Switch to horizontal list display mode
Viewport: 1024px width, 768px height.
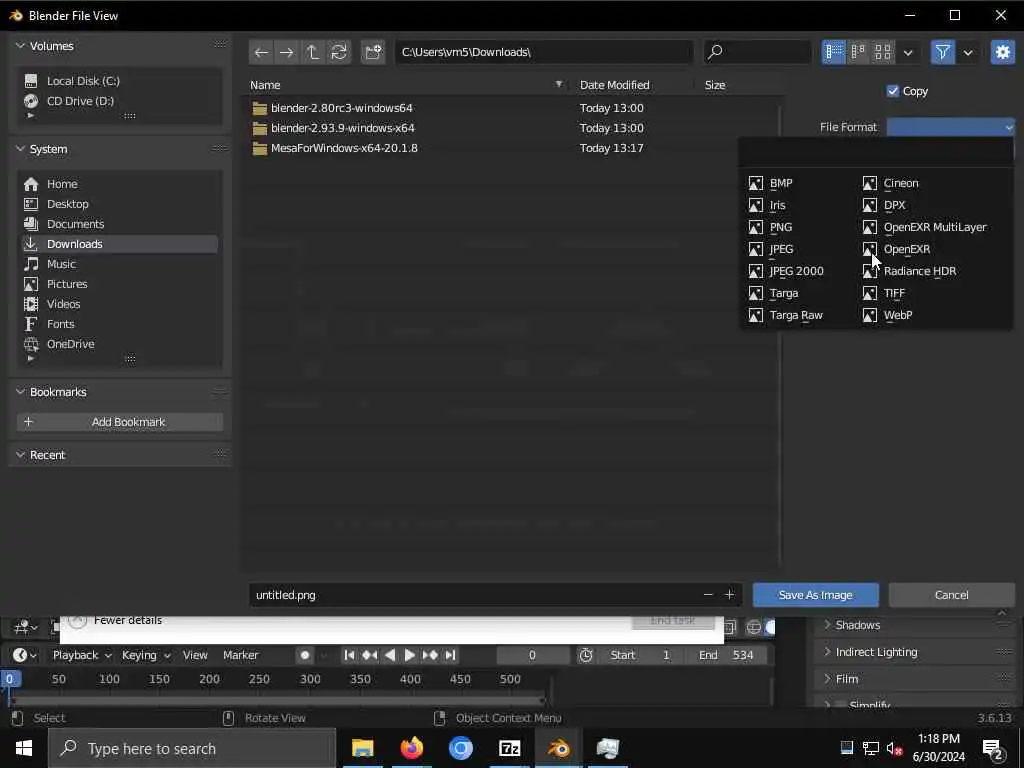coord(858,52)
